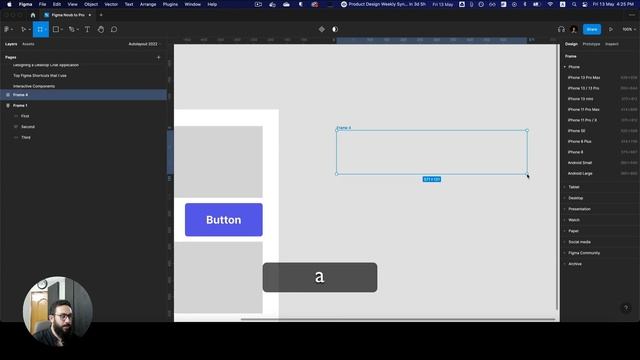
Task: Click the blue Share button
Action: (592, 29)
